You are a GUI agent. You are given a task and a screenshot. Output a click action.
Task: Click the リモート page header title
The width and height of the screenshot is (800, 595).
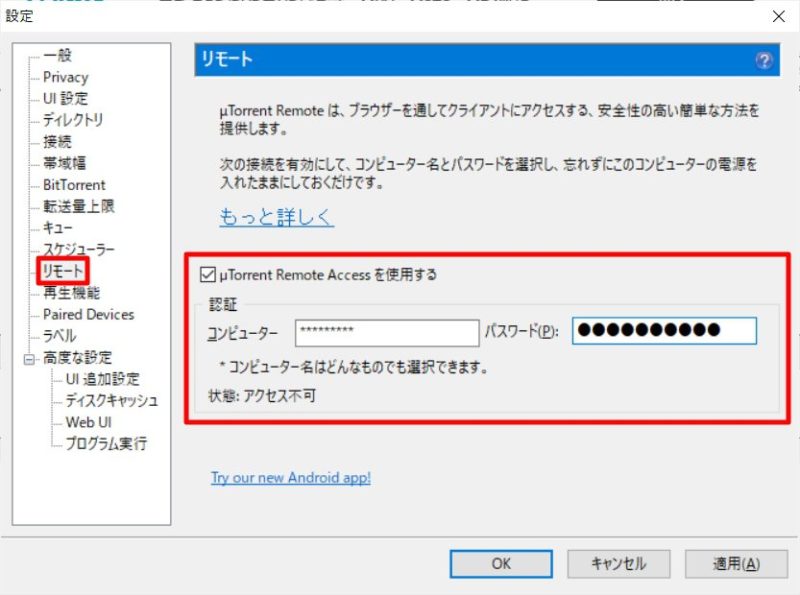pos(227,60)
